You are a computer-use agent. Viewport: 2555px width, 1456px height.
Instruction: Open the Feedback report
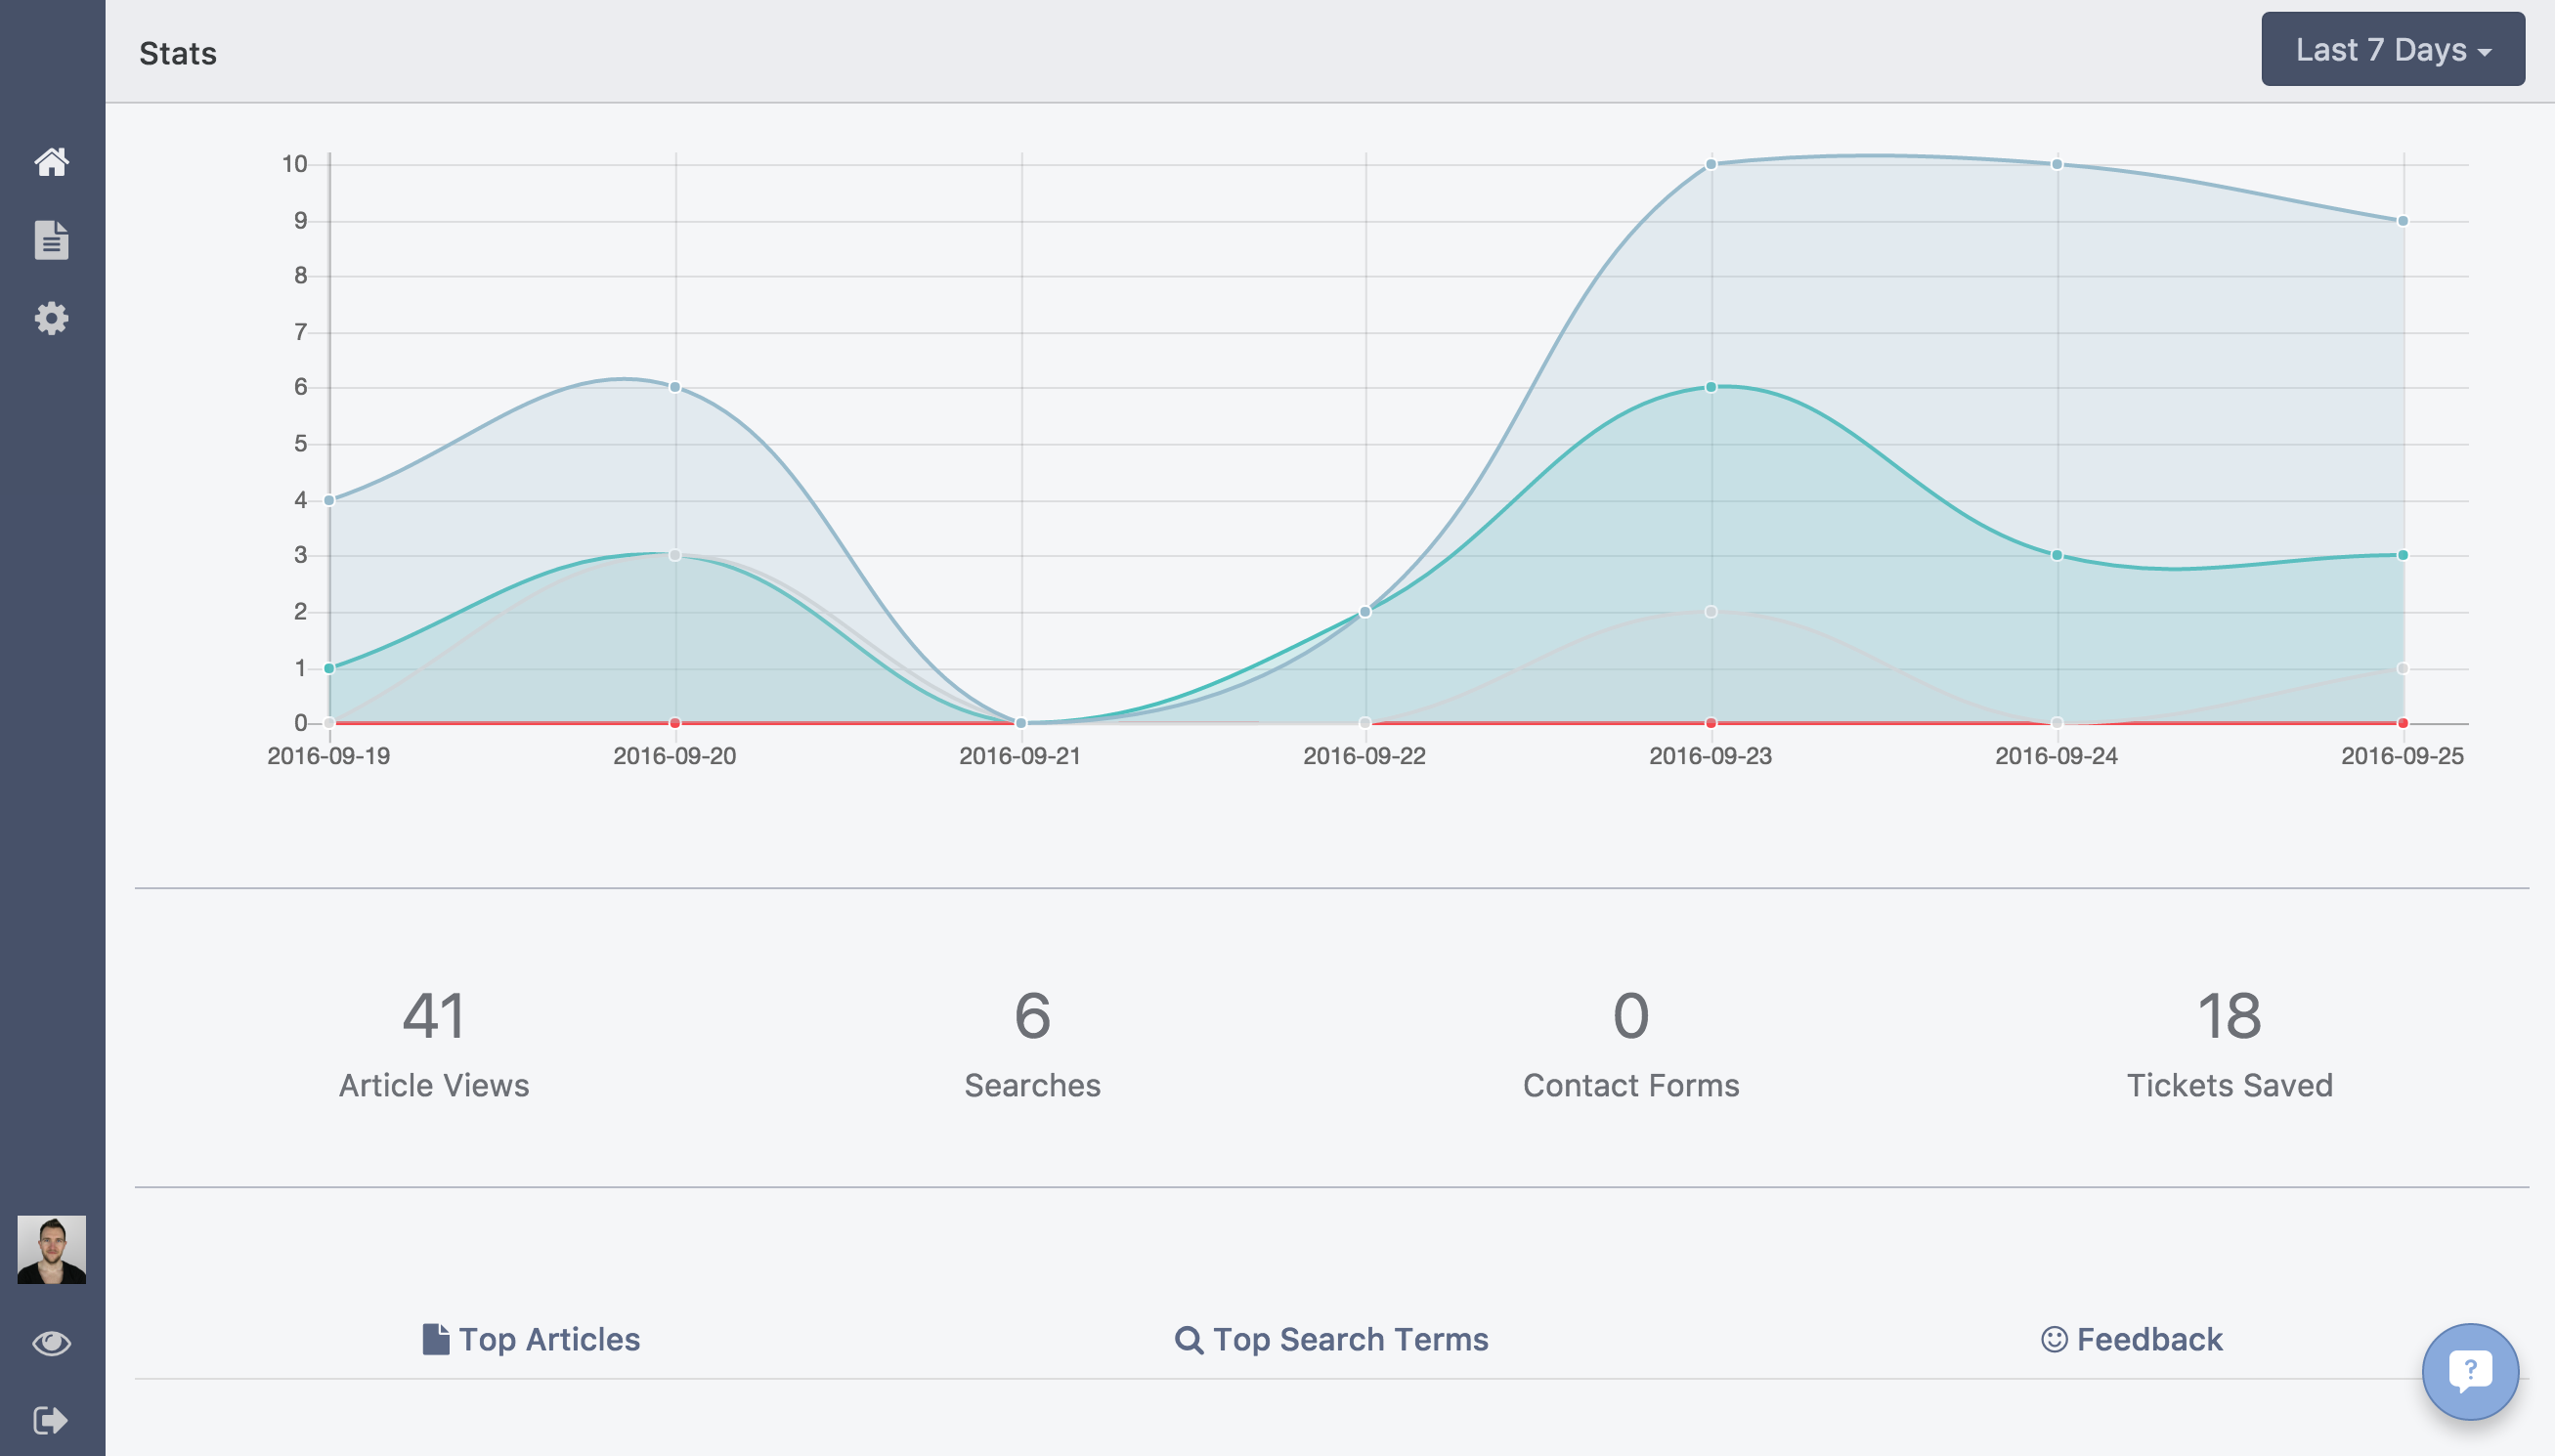click(x=2148, y=1338)
